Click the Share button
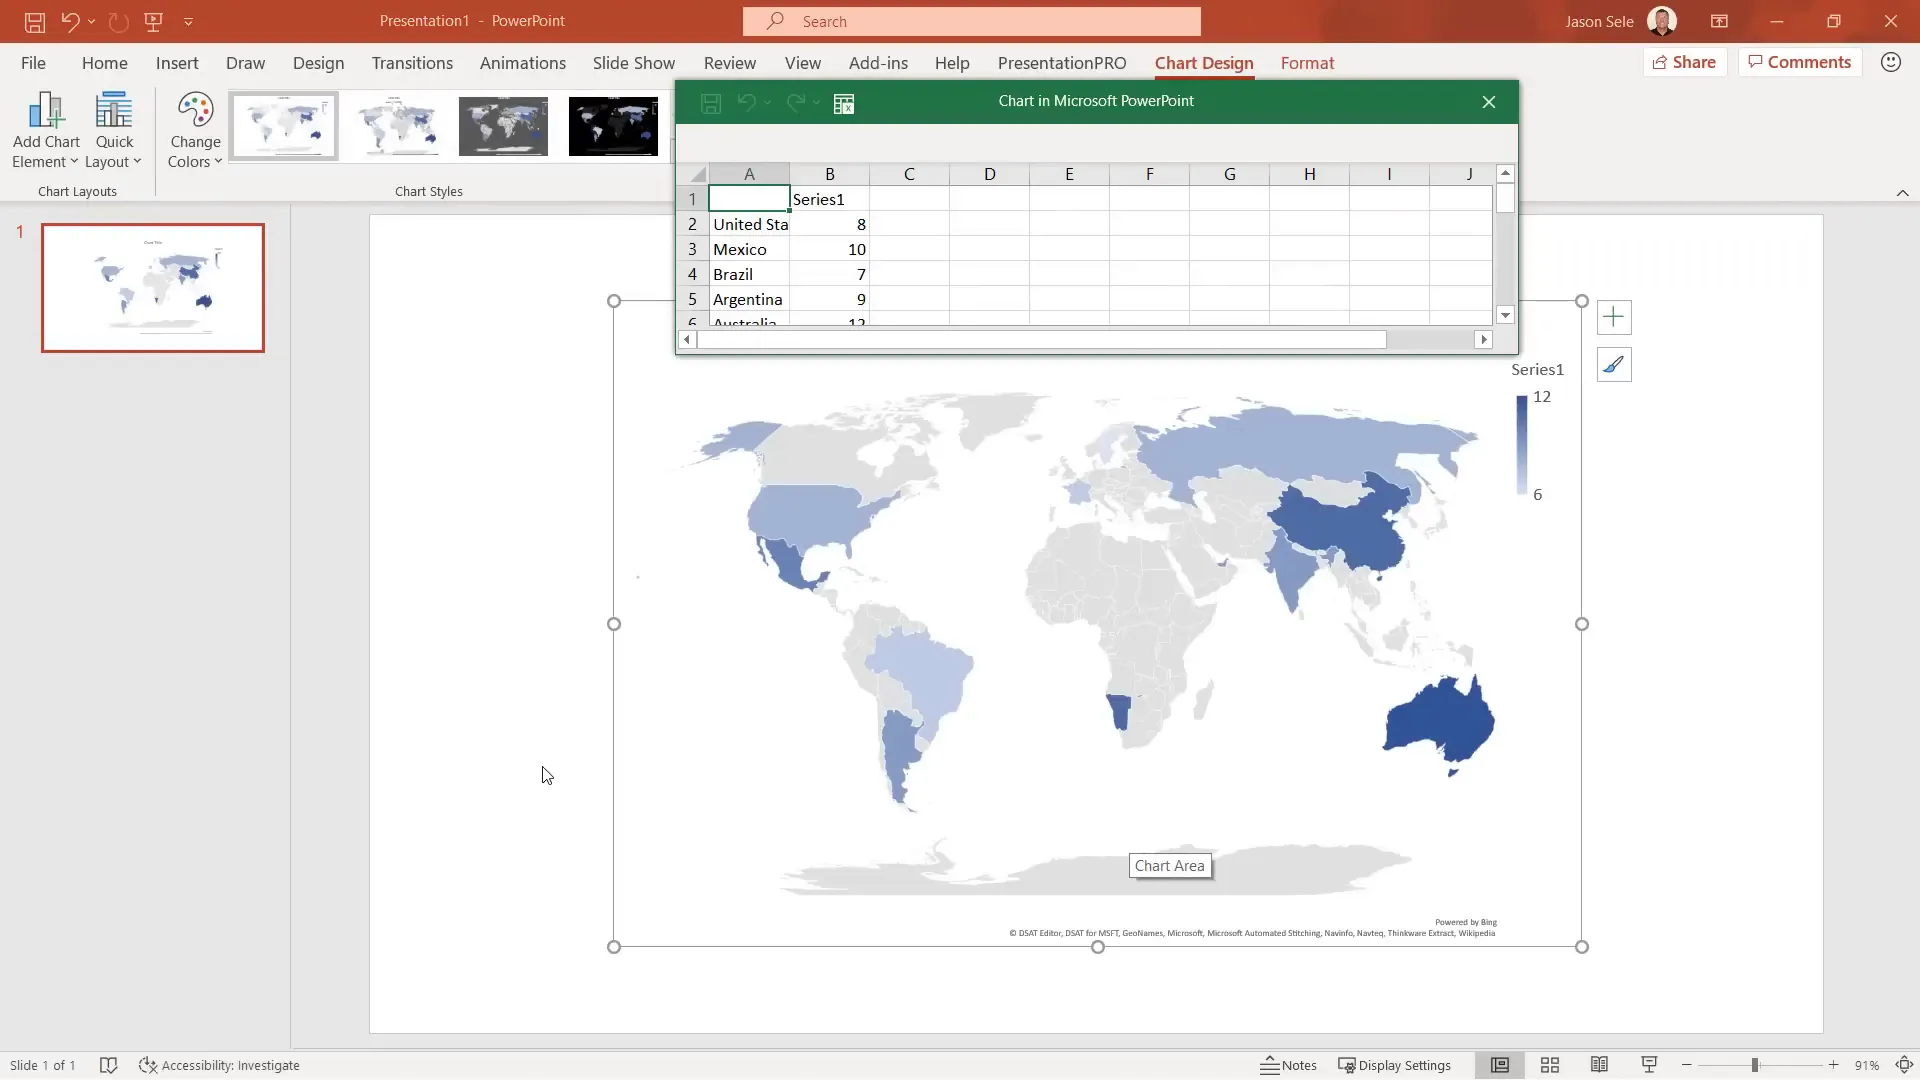 (x=1684, y=62)
